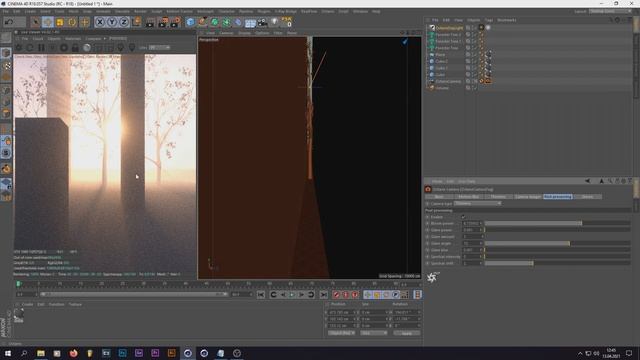Click the Floor environment toolbar icon
640x360 pixels.
(x=250, y=22)
